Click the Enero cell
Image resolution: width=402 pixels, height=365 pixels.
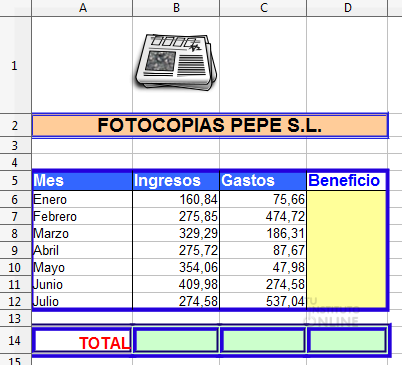click(82, 199)
